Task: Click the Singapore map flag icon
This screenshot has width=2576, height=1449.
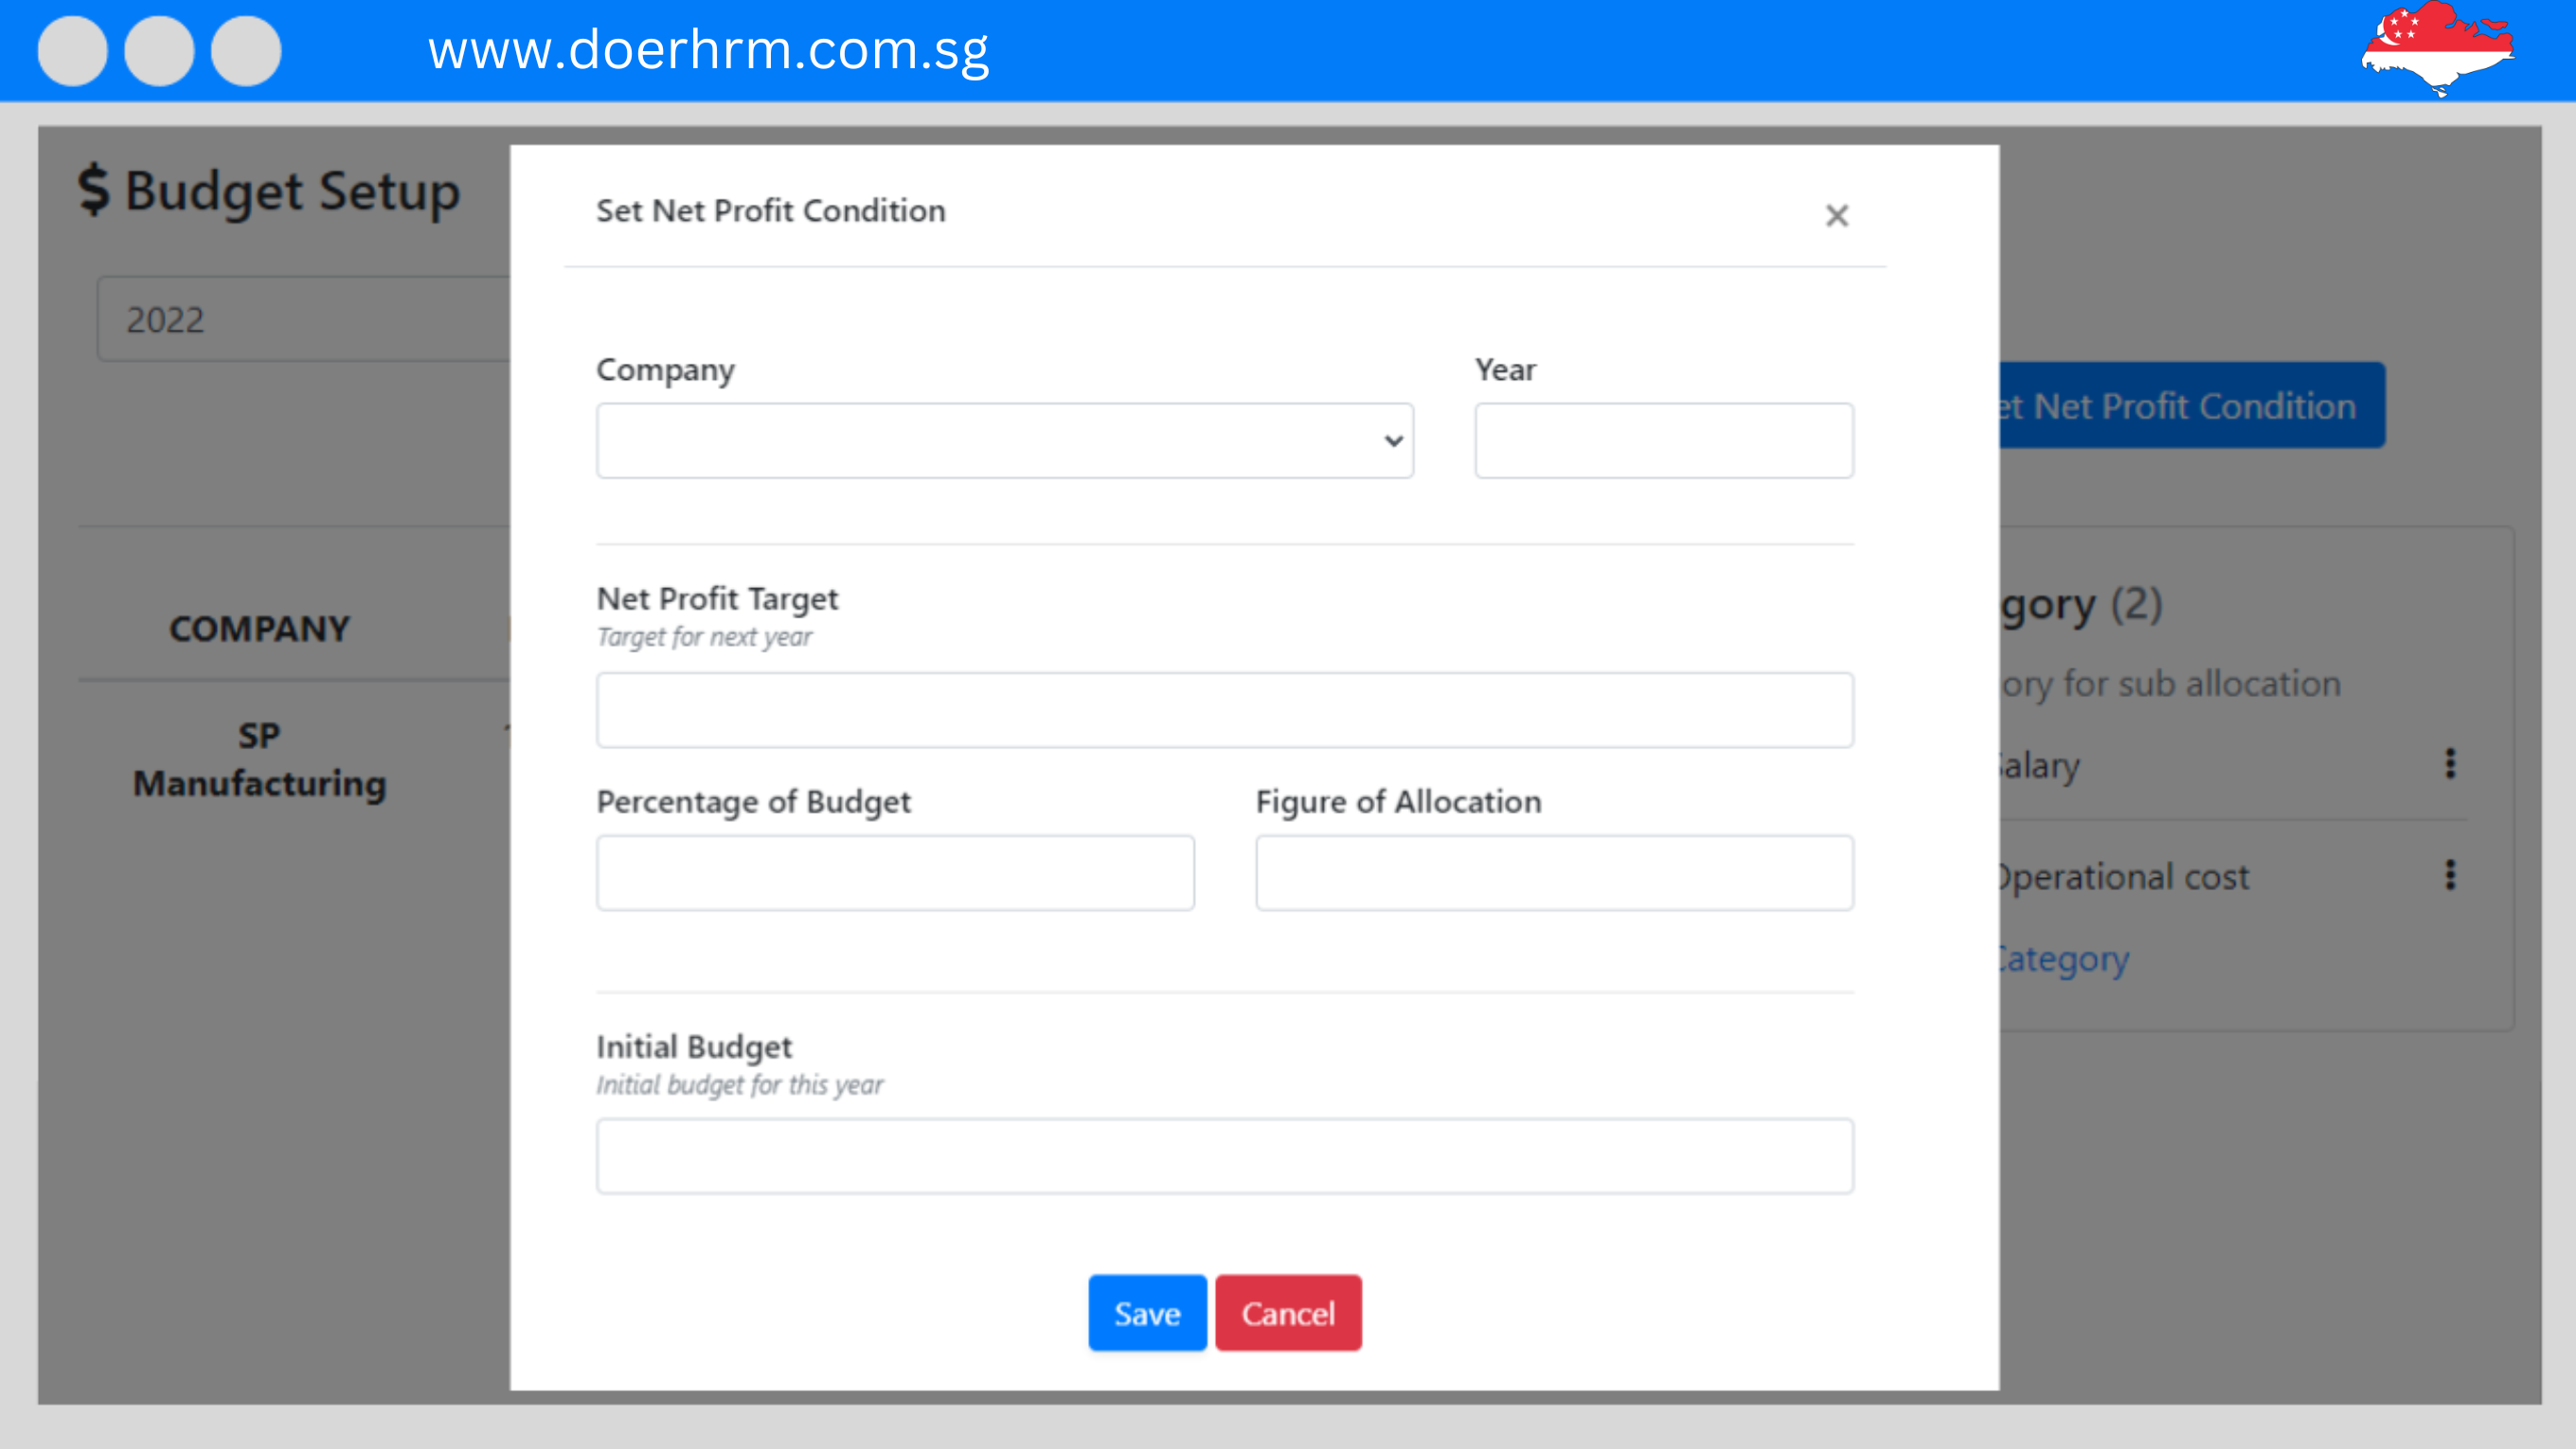Action: (2437, 49)
